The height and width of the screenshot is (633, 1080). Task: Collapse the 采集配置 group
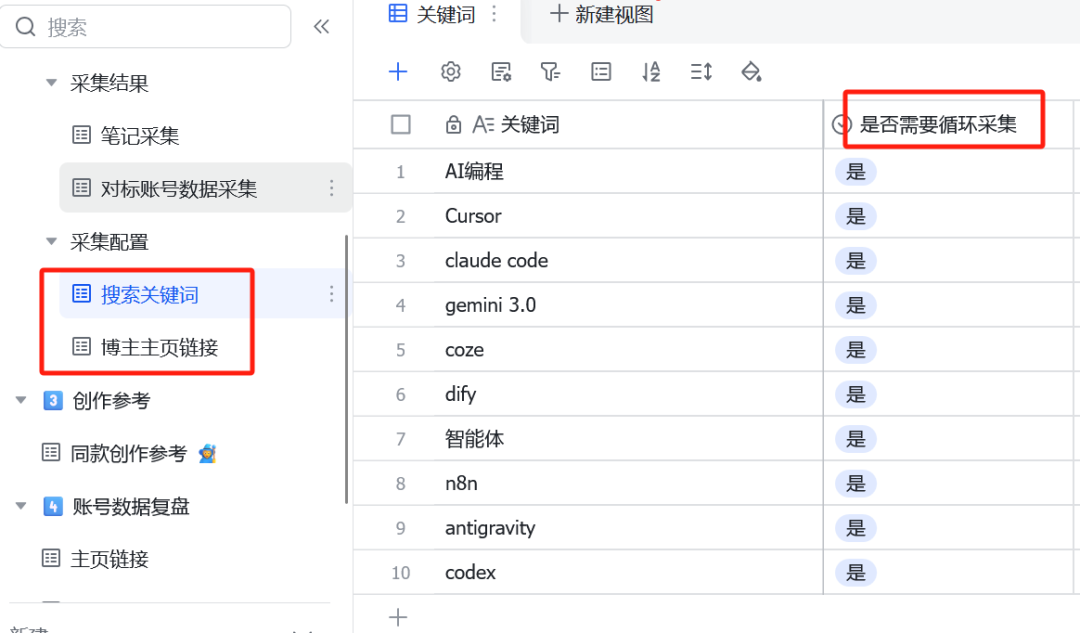tap(51, 241)
